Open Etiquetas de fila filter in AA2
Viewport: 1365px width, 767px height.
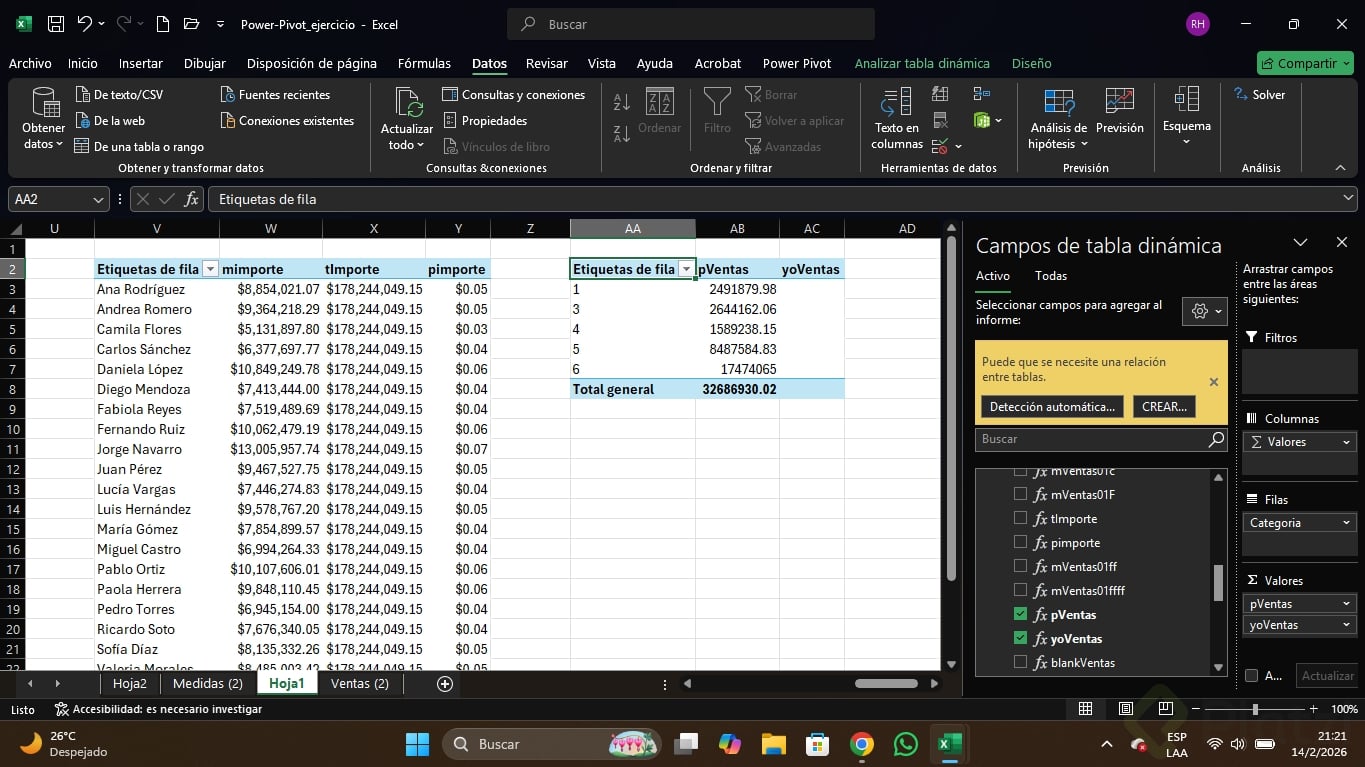(x=686, y=269)
